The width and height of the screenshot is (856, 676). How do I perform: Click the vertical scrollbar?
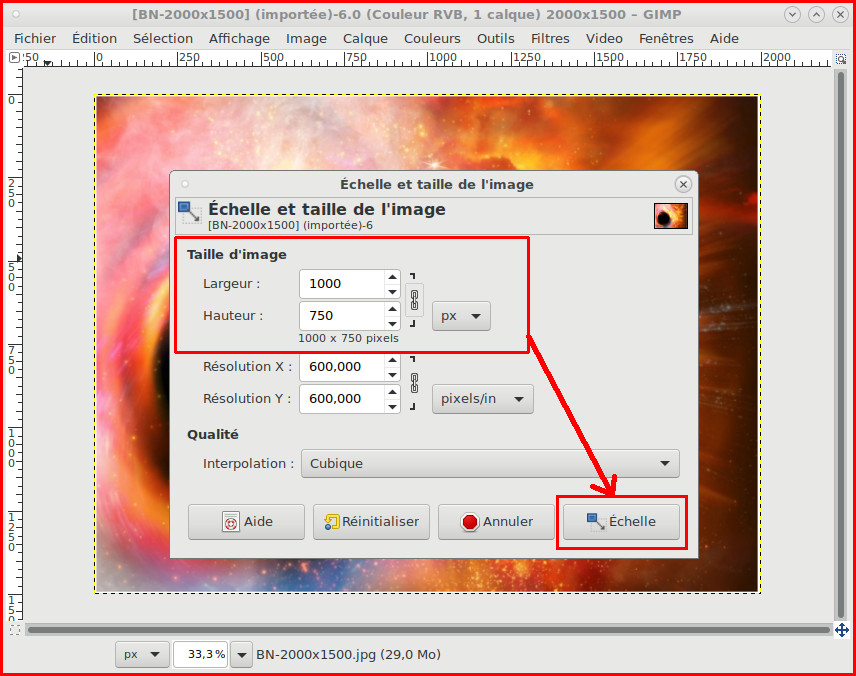(841, 344)
